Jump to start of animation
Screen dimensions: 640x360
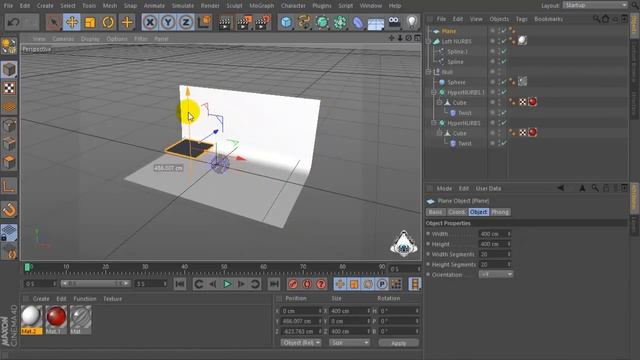tap(180, 284)
